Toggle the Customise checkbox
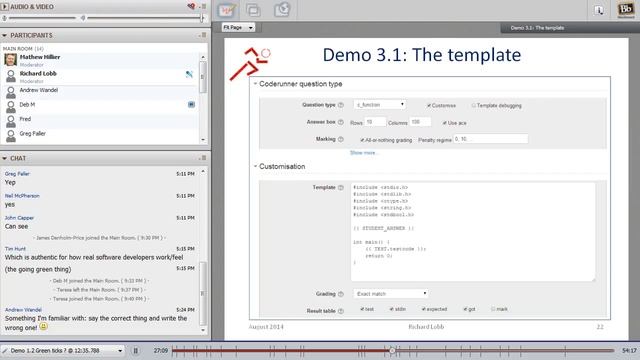Viewport: 640px width, 360px height. (x=429, y=105)
